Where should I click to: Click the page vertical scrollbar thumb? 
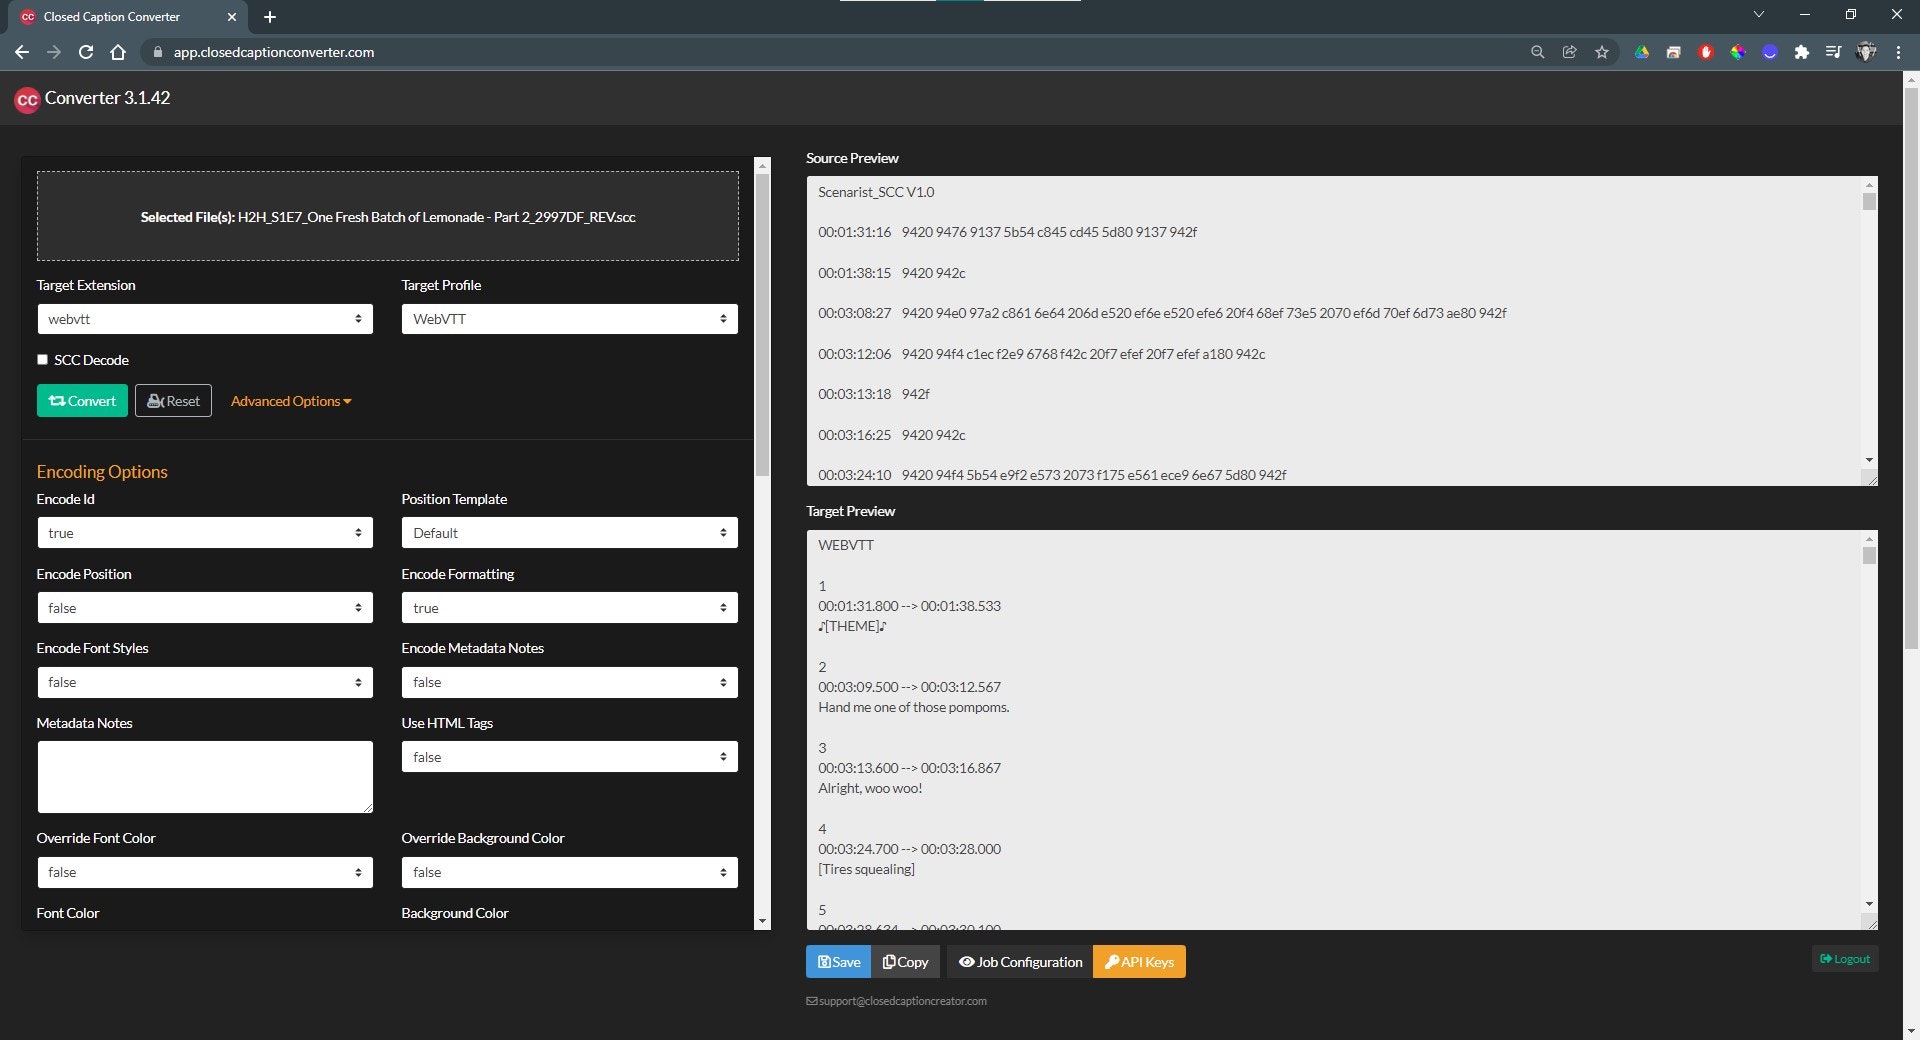1911,368
